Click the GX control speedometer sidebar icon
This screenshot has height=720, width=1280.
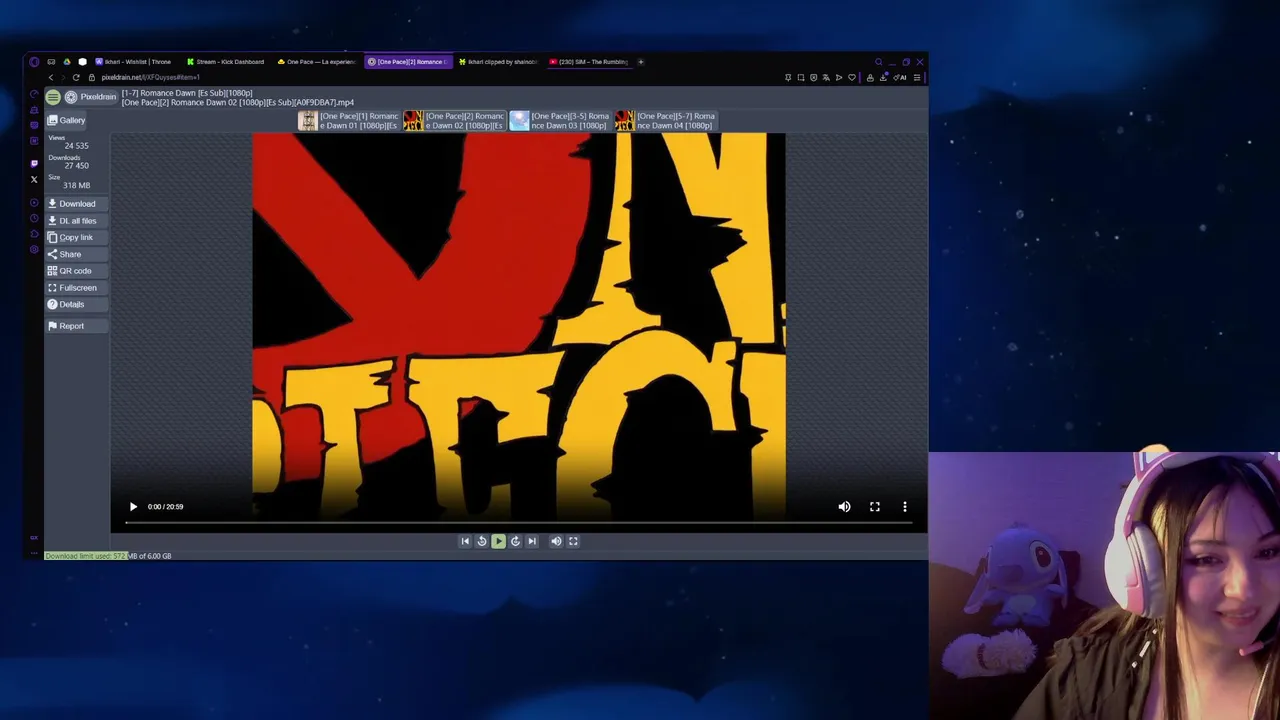coord(34,94)
